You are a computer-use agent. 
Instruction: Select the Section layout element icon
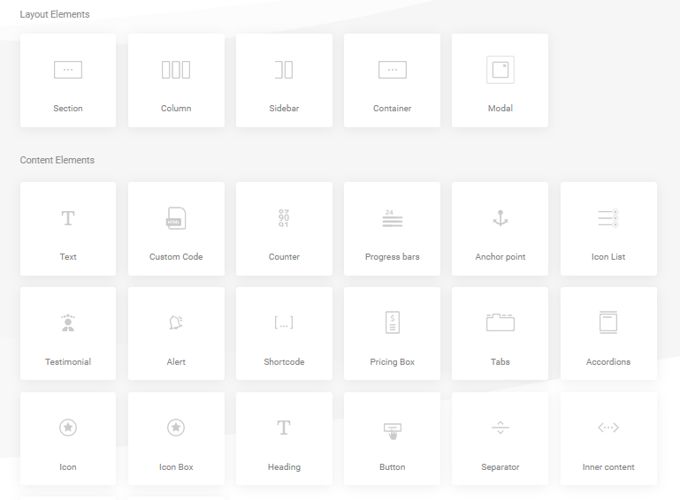[x=68, y=70]
